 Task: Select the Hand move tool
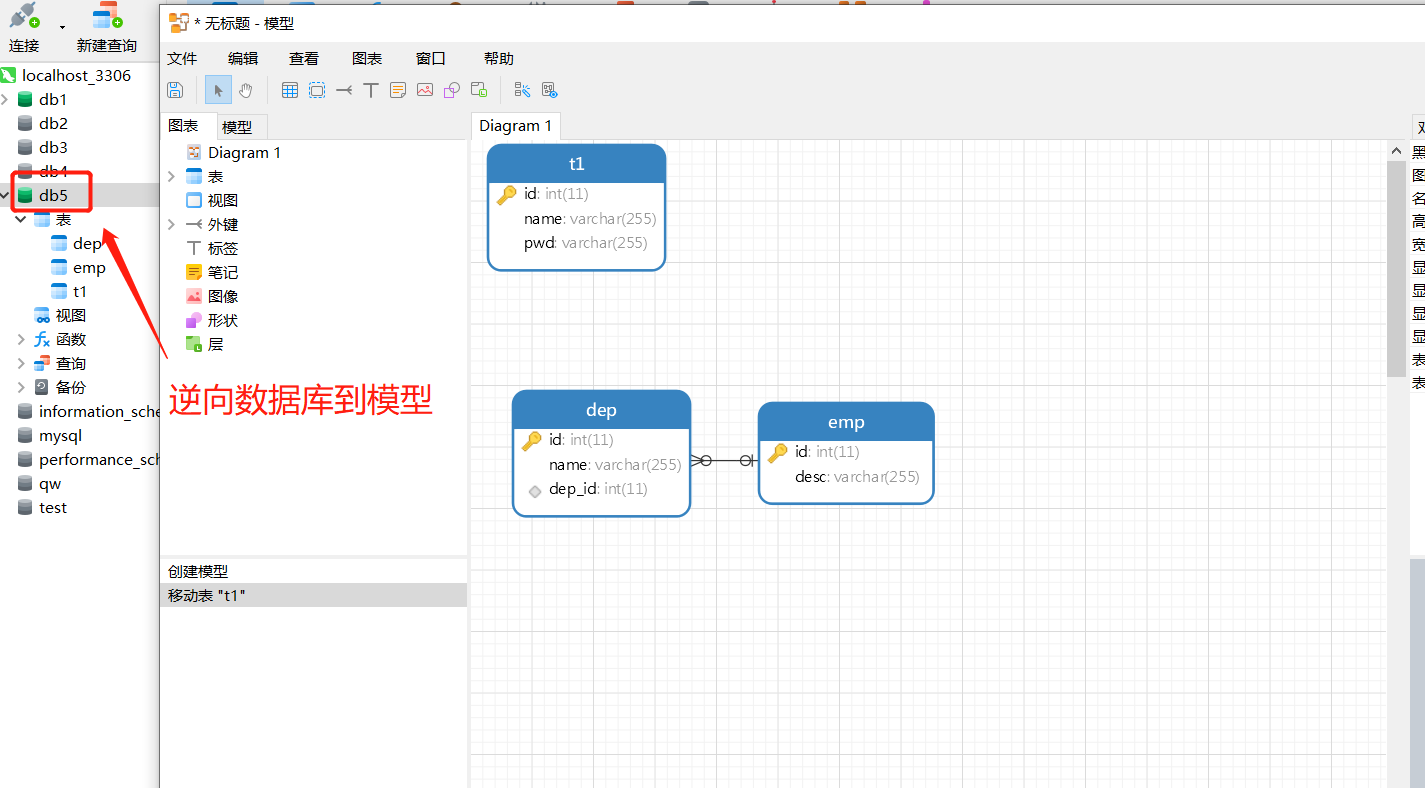(246, 90)
